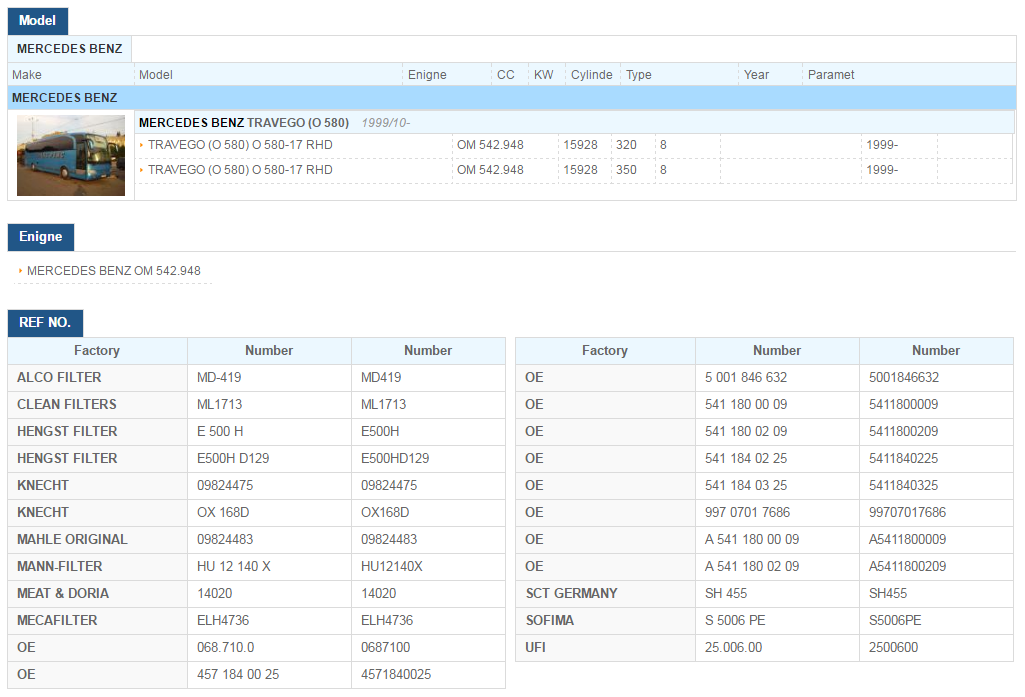Open the MERCEDES BENZ TRAVEGO (O 580) heading
The height and width of the screenshot is (697, 1025).
pyautogui.click(x=244, y=123)
